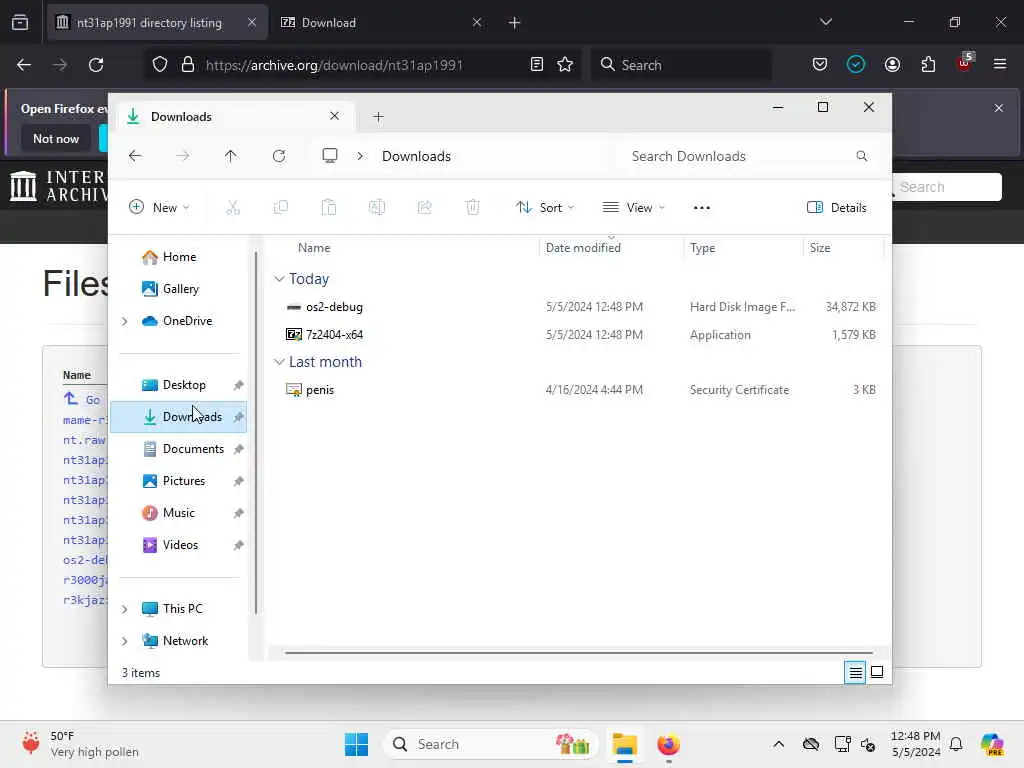
Task: Show hidden system tray icons
Action: (778, 744)
